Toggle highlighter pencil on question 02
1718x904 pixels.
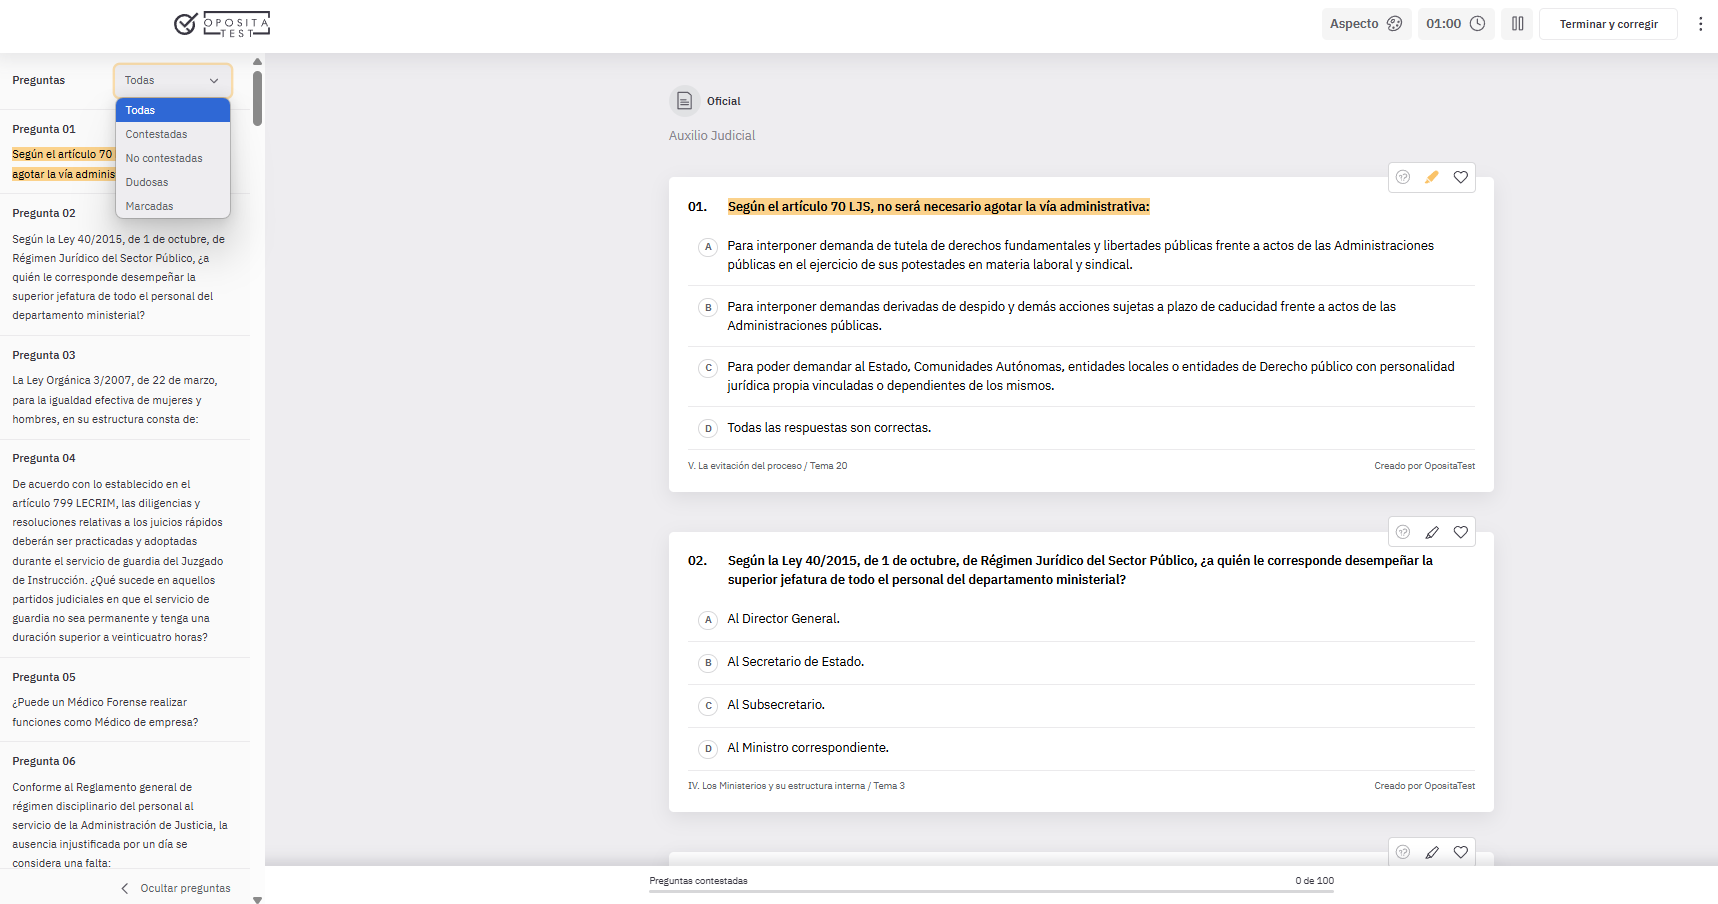click(1432, 532)
